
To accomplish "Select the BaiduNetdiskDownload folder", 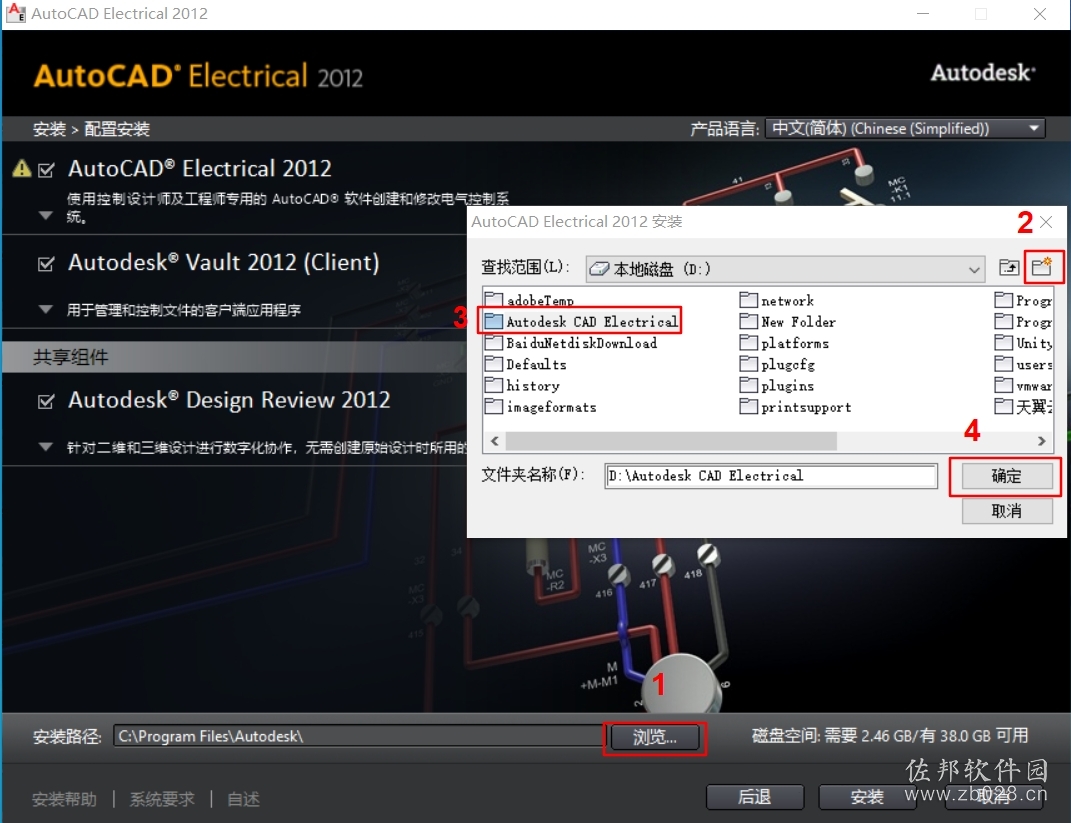I will click(x=571, y=343).
